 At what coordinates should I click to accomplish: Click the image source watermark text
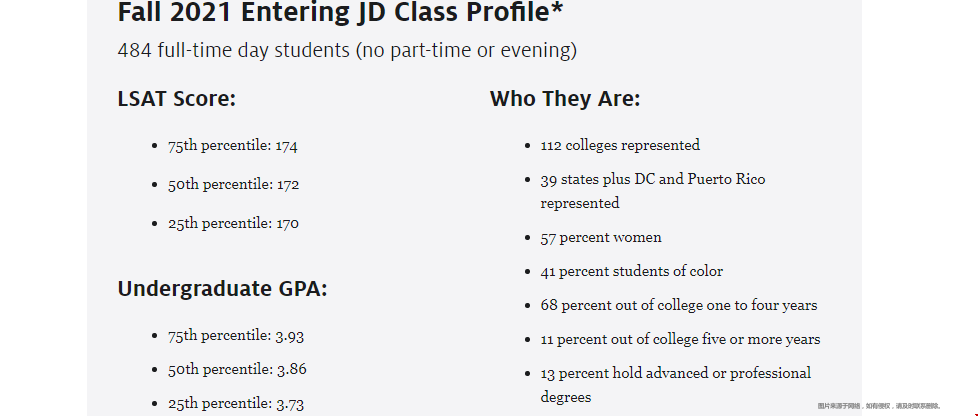[x=879, y=406]
